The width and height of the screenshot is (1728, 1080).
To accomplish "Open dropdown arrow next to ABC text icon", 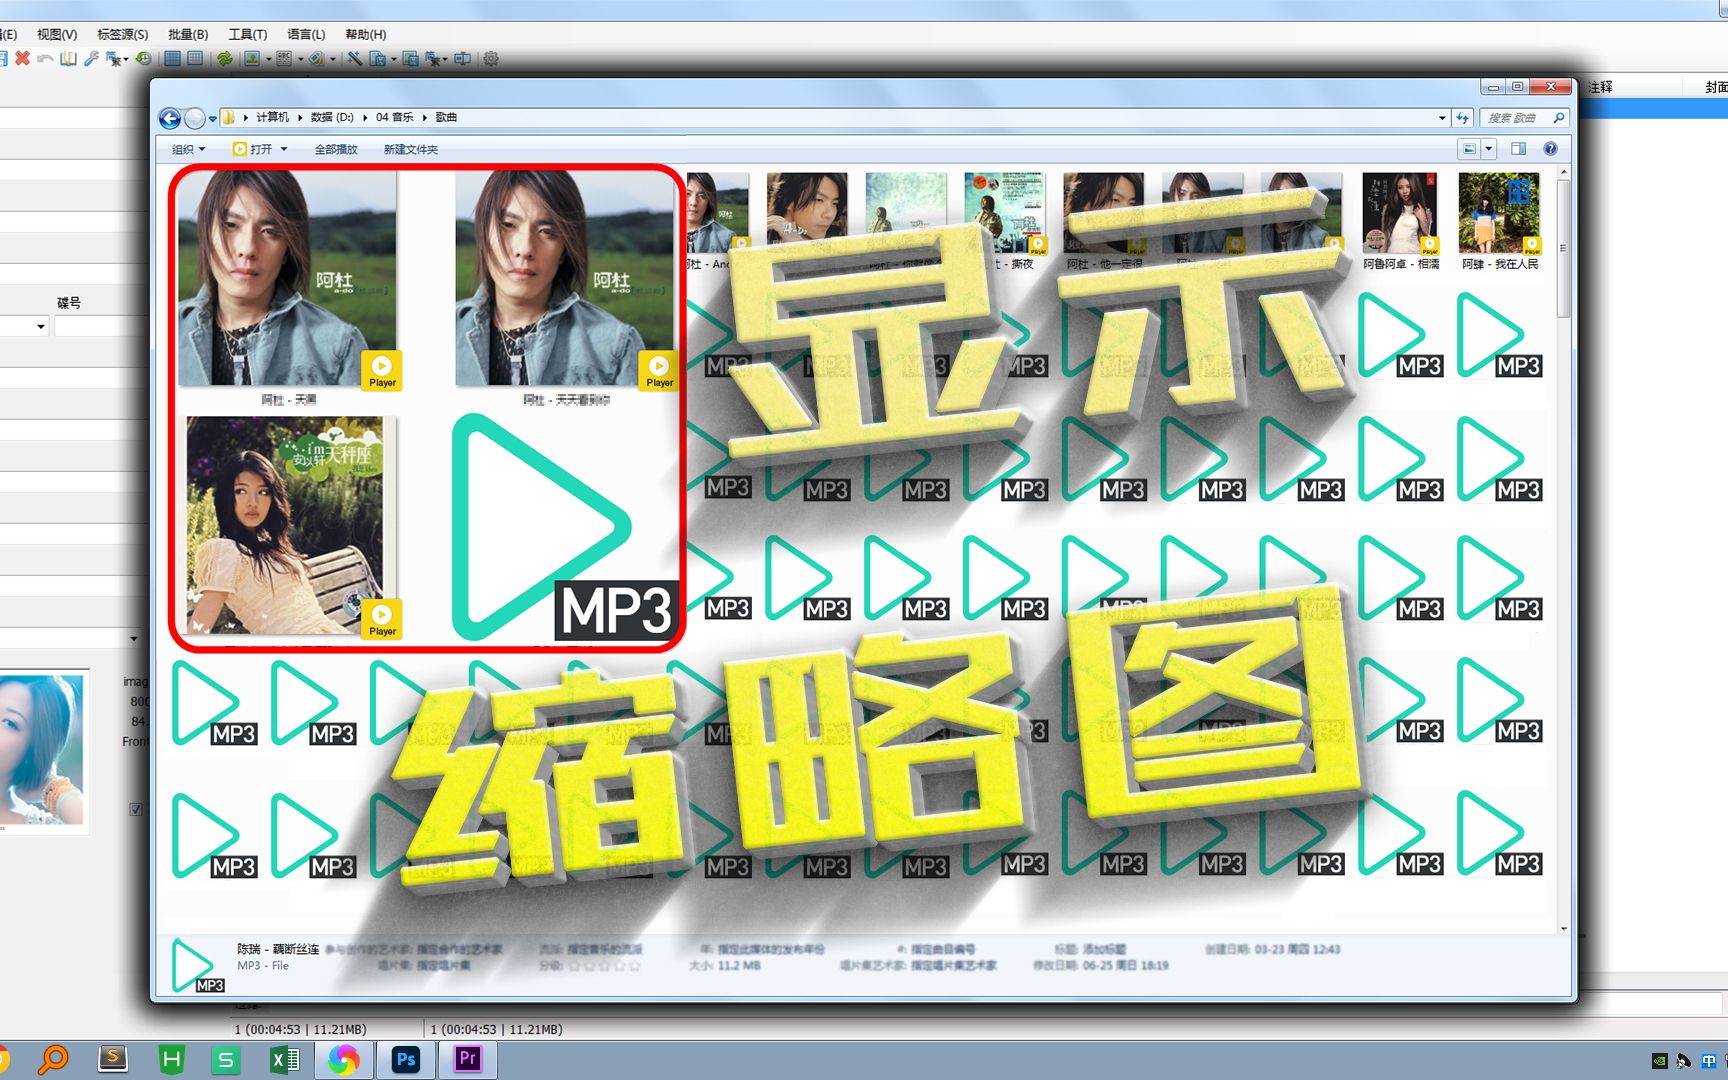I will 300,59.
